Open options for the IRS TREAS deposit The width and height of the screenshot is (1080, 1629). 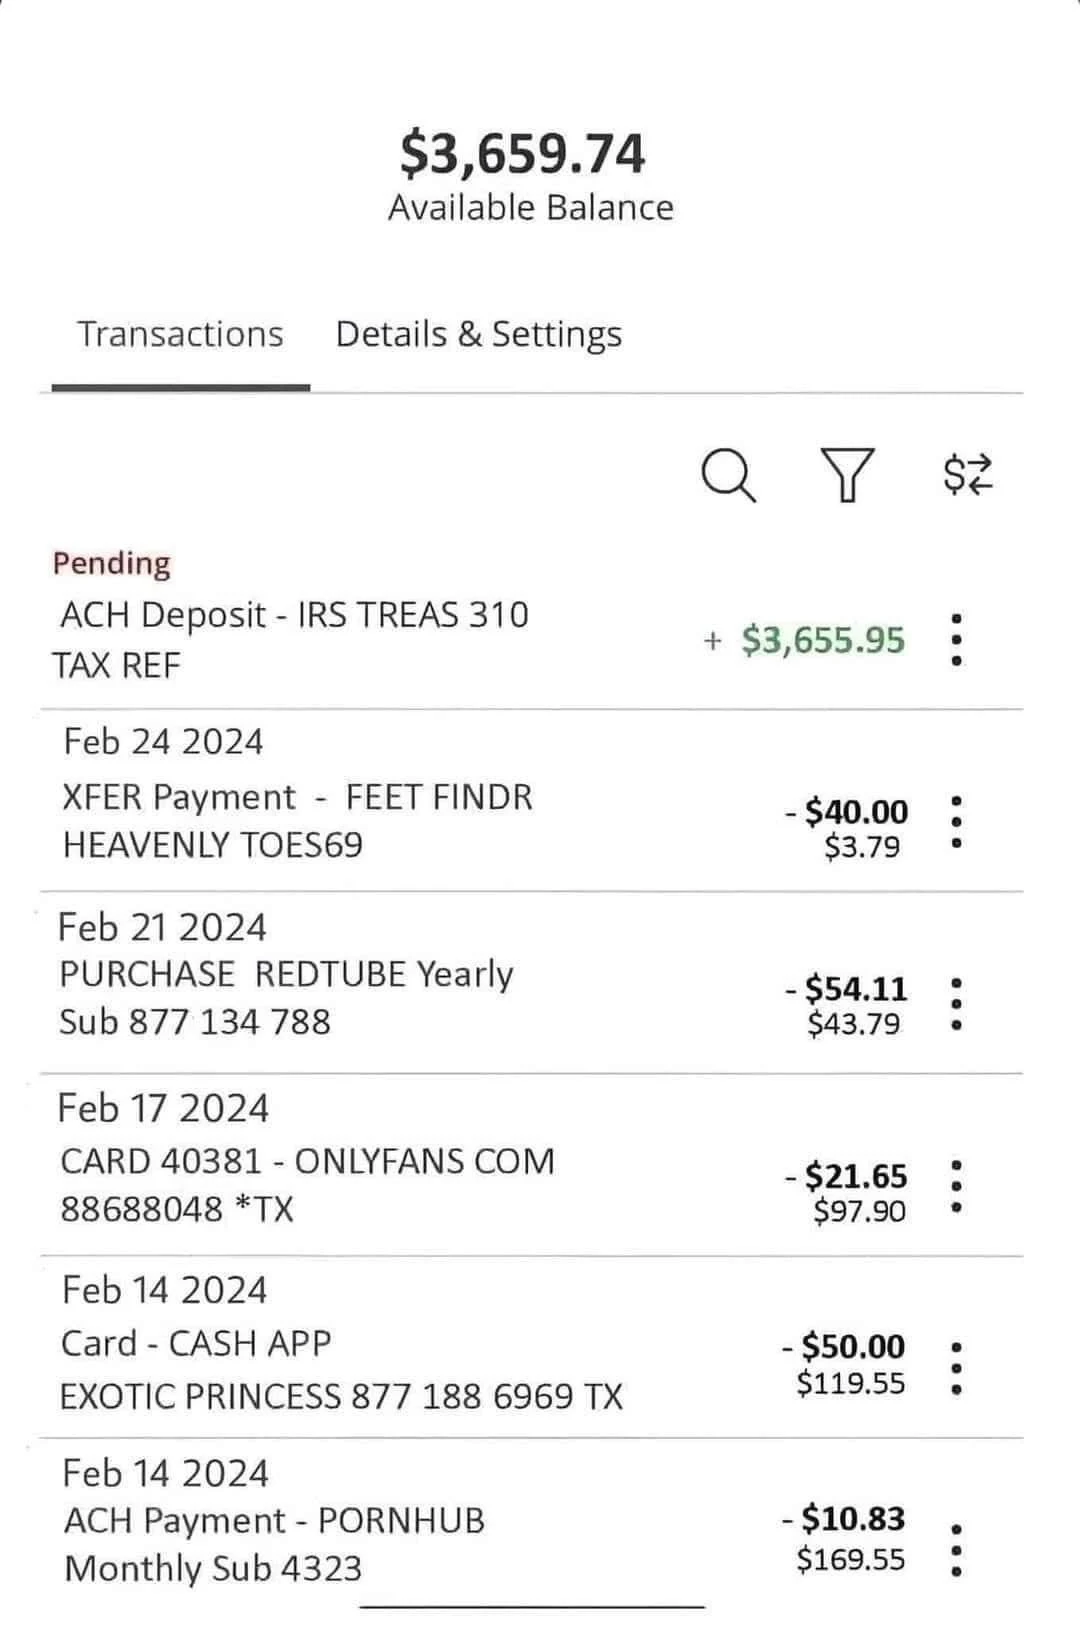957,638
